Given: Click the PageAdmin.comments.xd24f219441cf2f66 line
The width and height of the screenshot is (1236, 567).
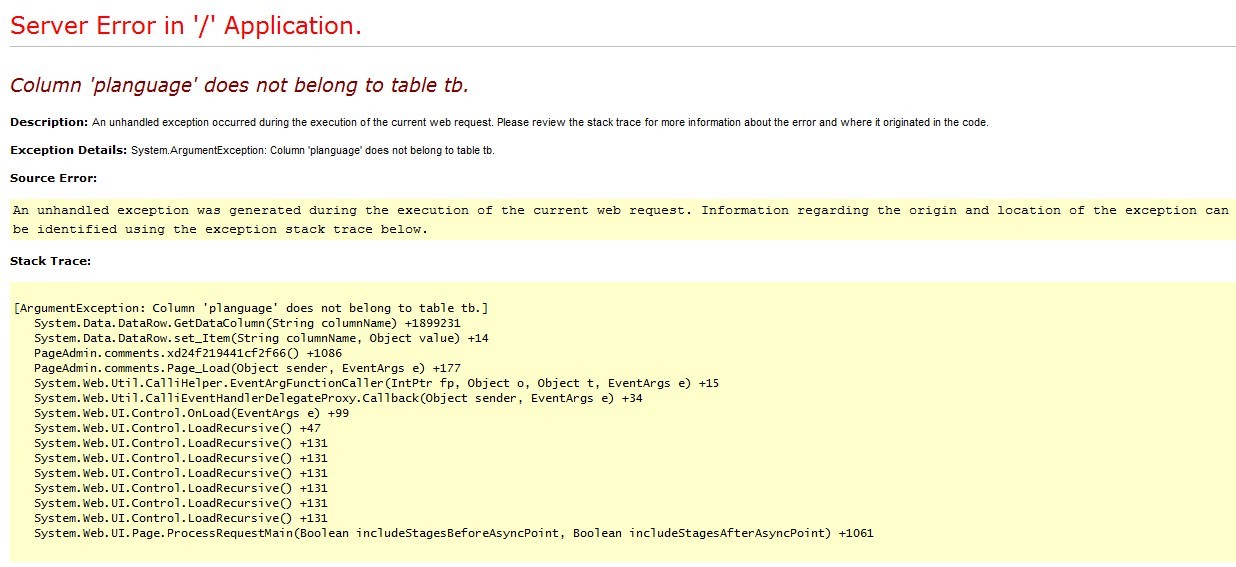Looking at the screenshot, I should tap(188, 353).
